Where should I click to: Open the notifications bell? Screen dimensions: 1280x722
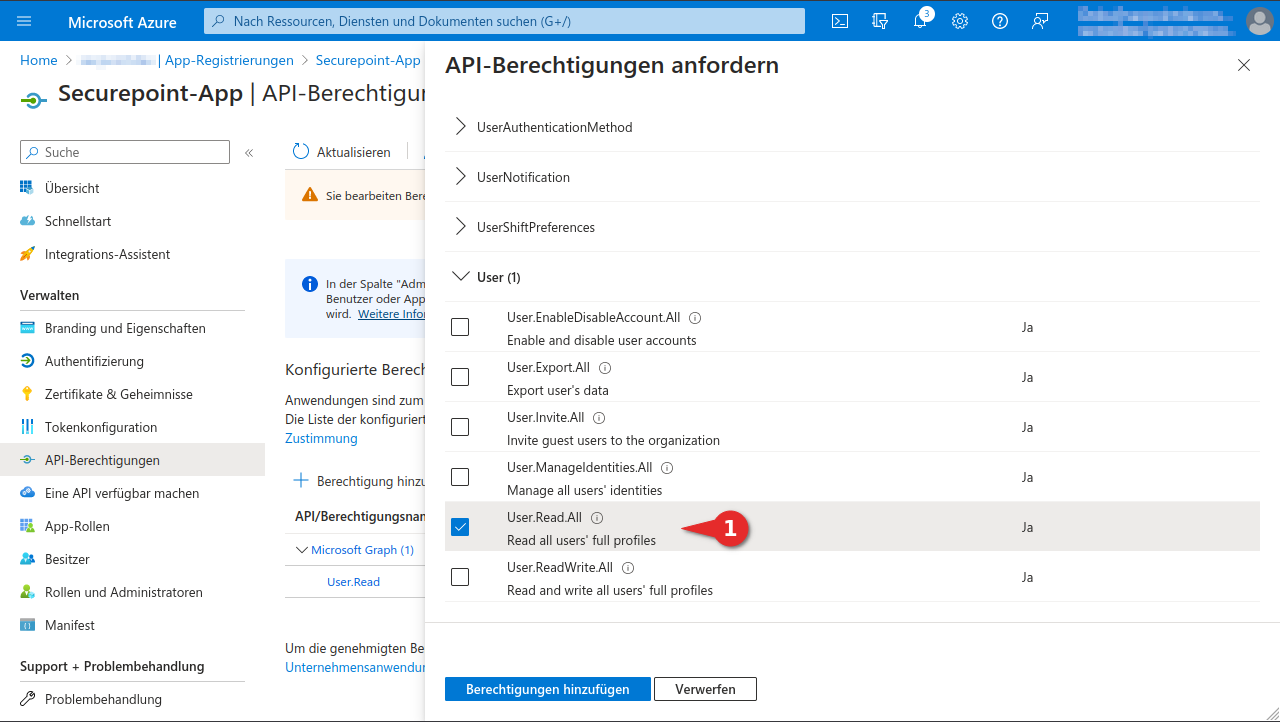[x=921, y=20]
